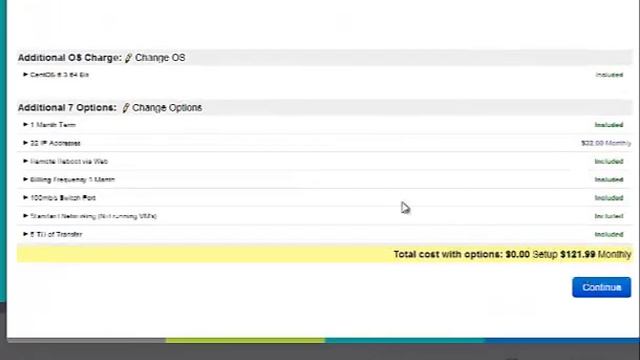Click the blue Continue button

tap(601, 287)
